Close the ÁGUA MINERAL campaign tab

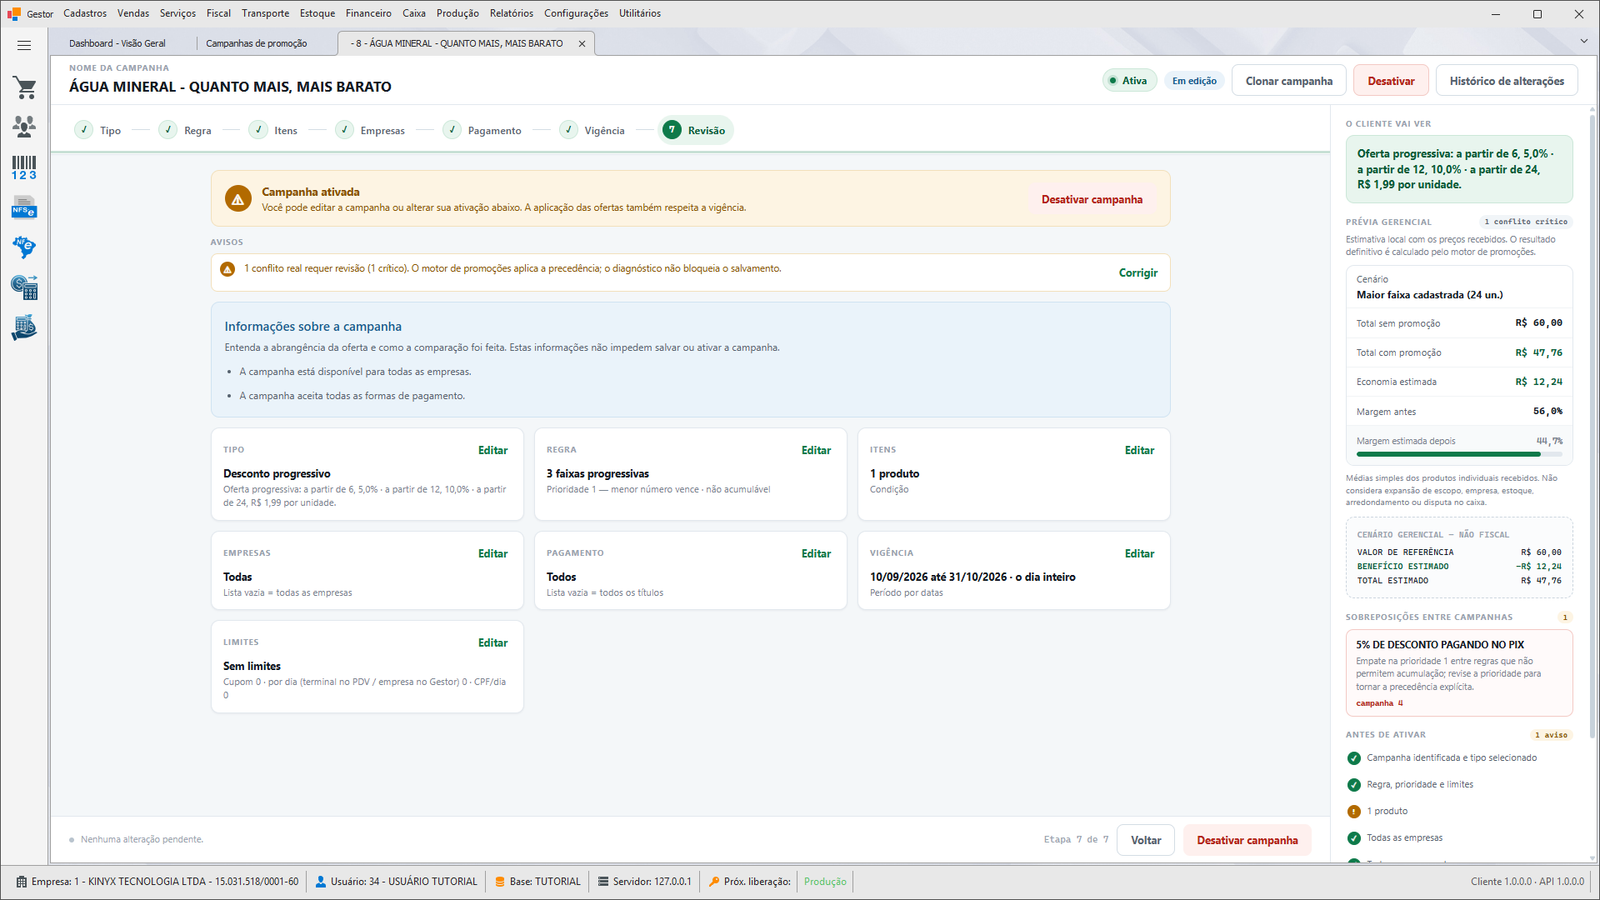pyautogui.click(x=582, y=44)
